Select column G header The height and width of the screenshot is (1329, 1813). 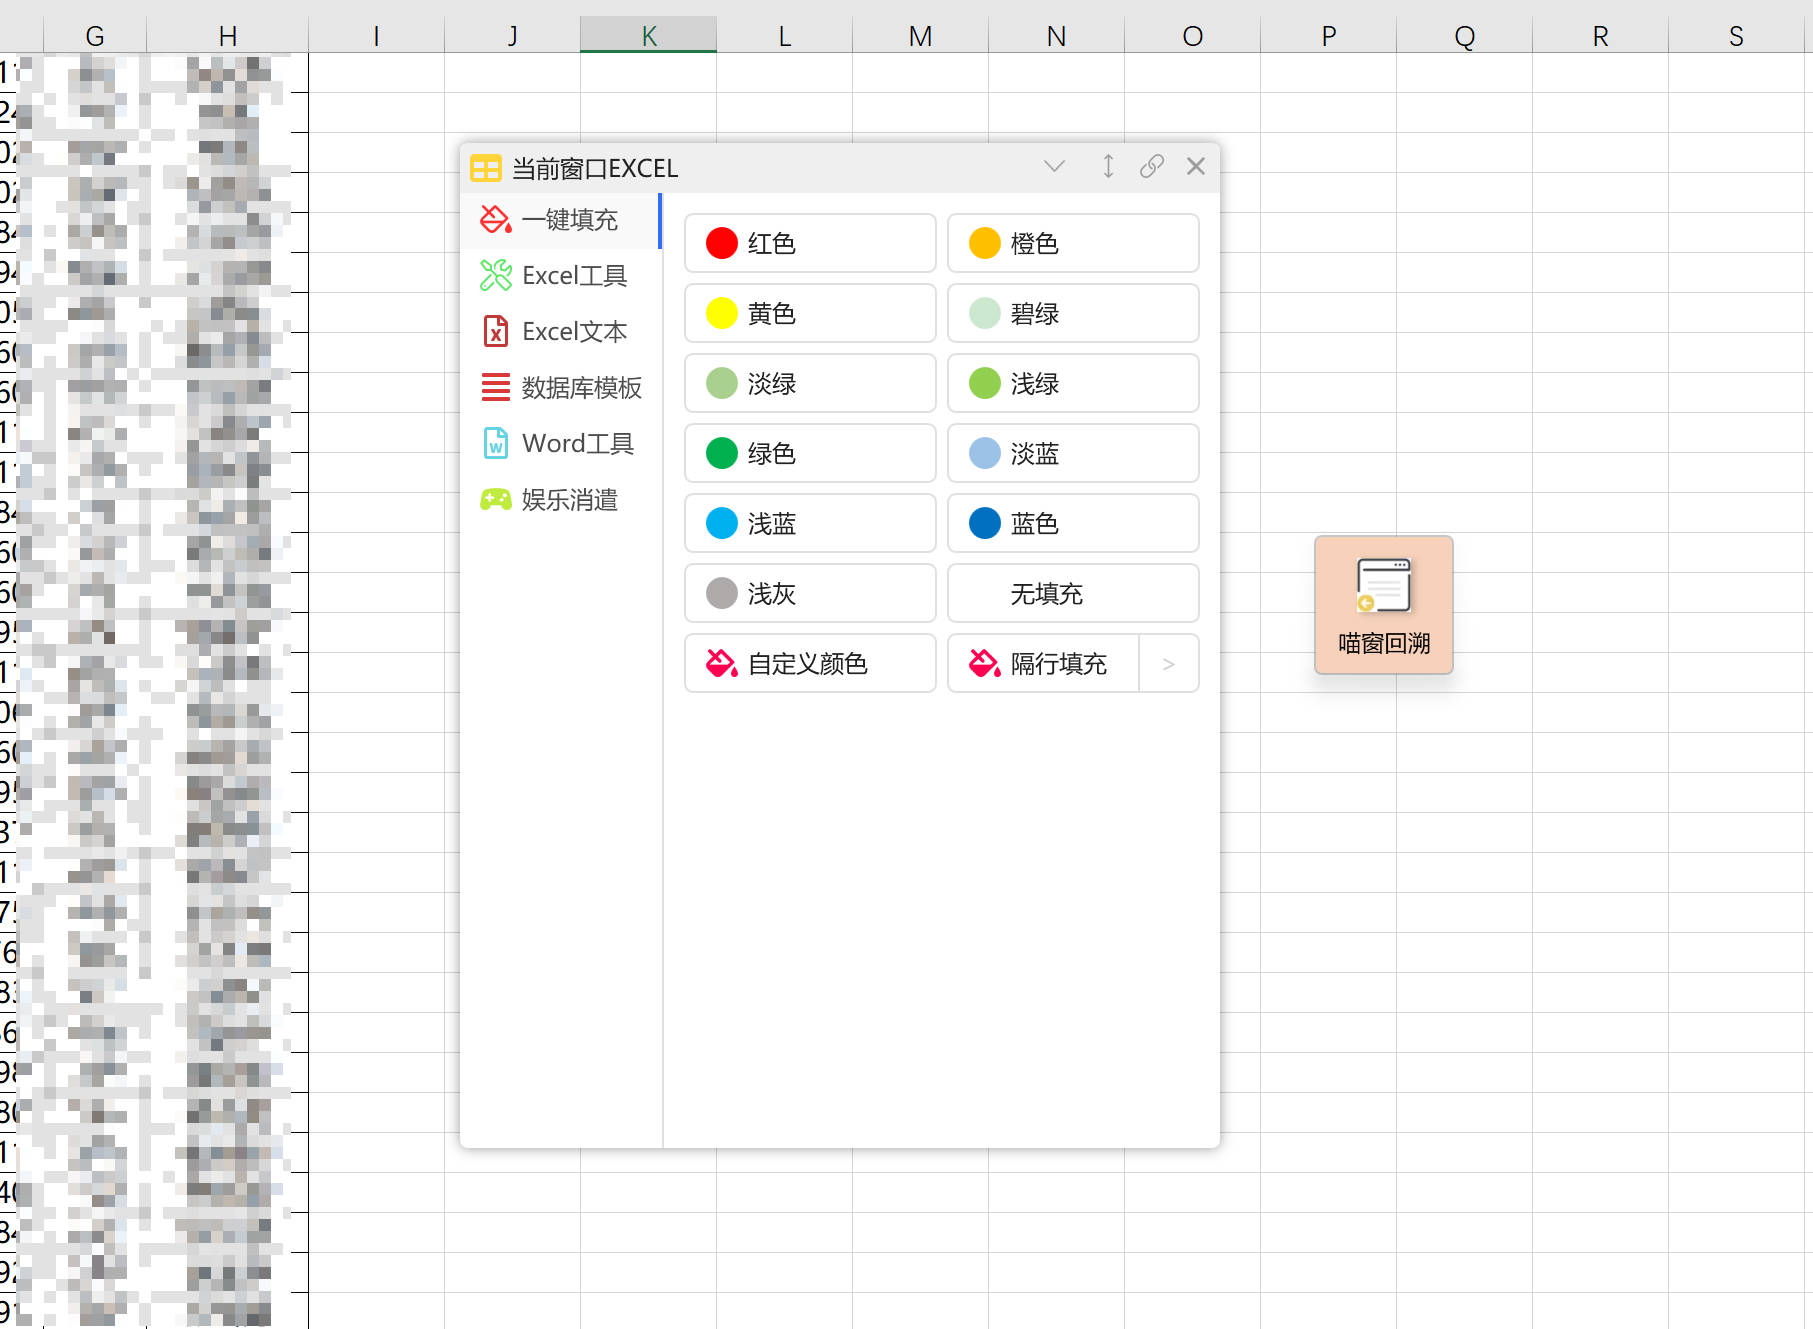pos(95,36)
